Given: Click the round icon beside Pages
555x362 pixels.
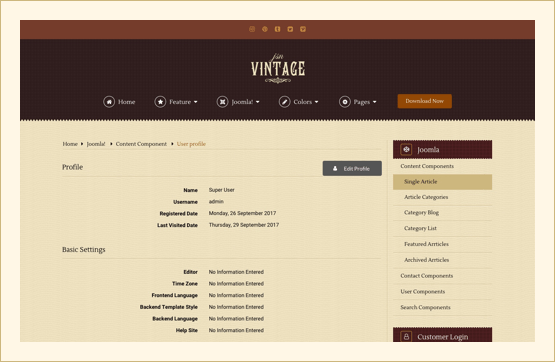Looking at the screenshot, I should 344,102.
